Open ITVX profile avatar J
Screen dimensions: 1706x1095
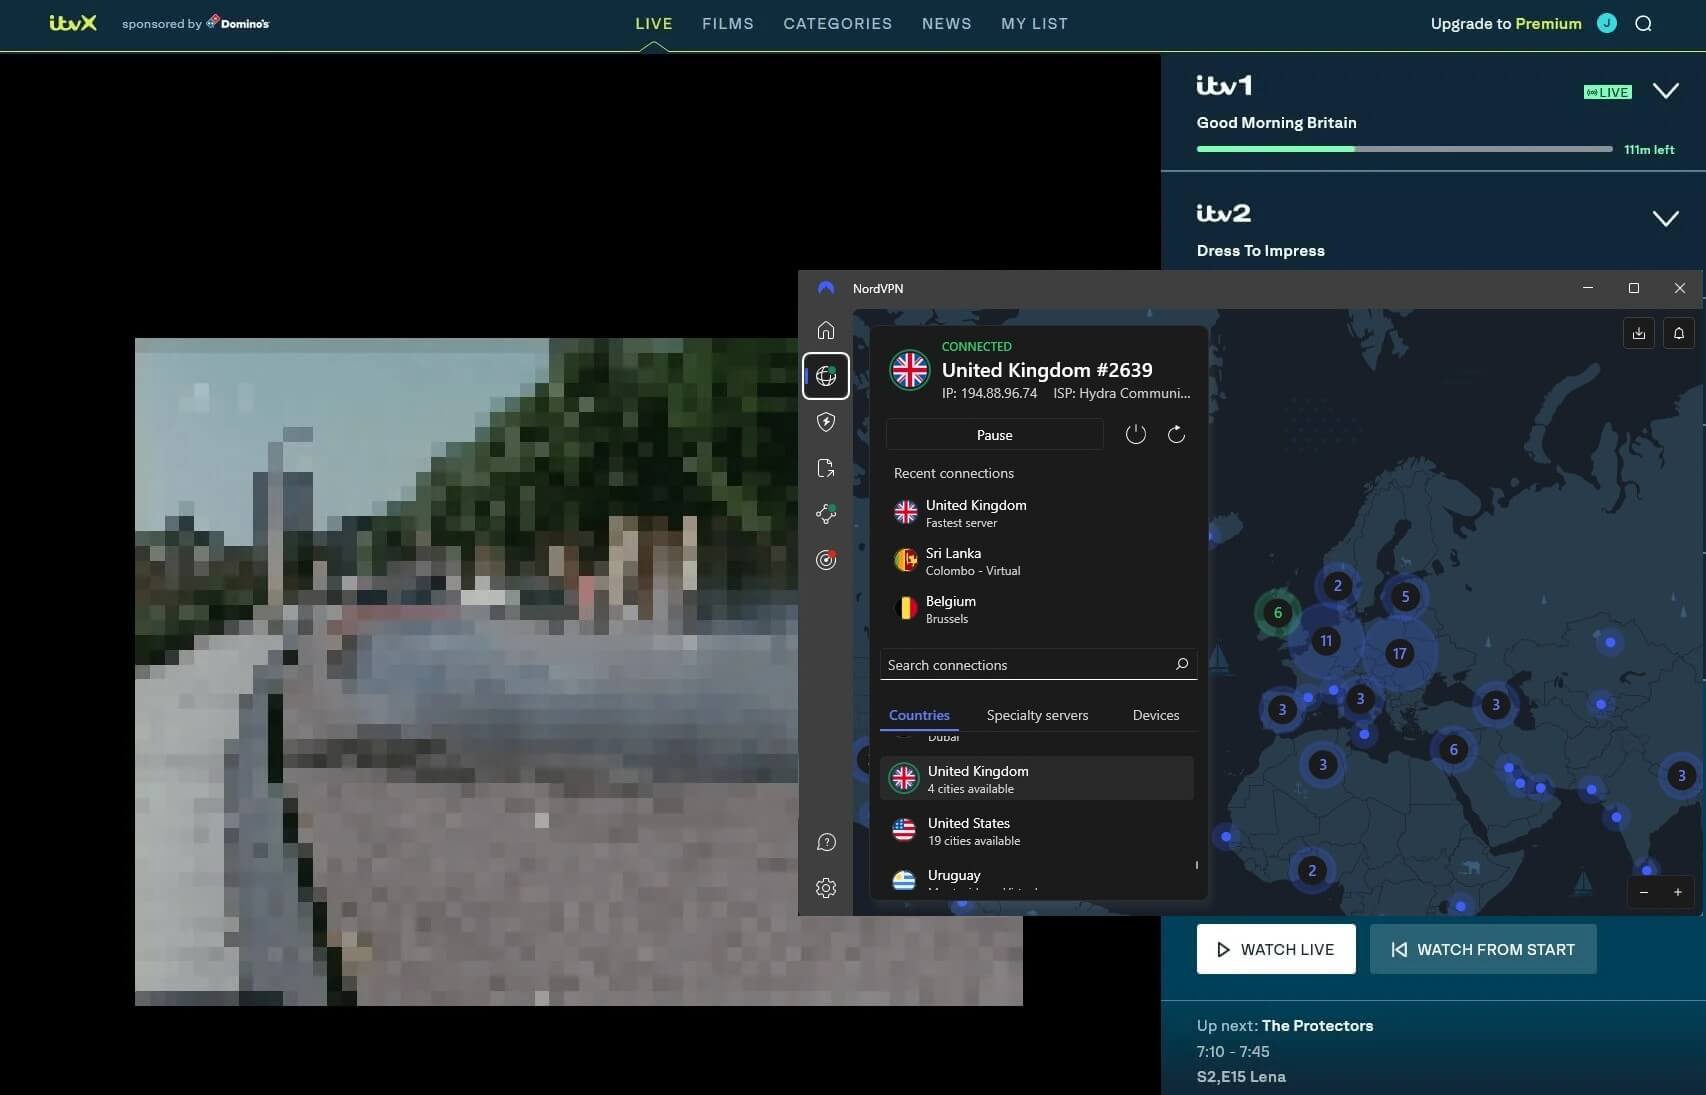1607,23
